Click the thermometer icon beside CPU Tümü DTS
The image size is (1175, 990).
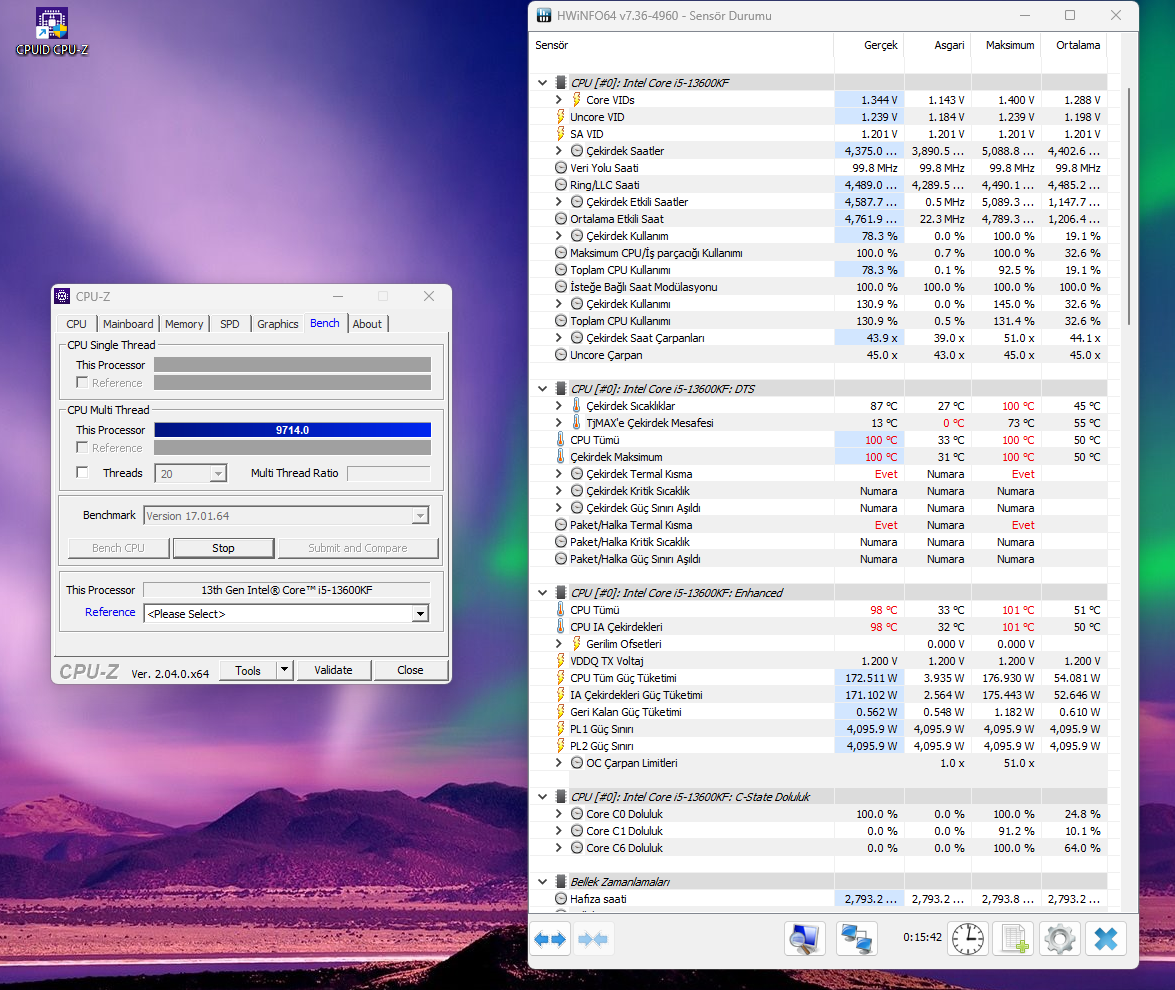561,439
